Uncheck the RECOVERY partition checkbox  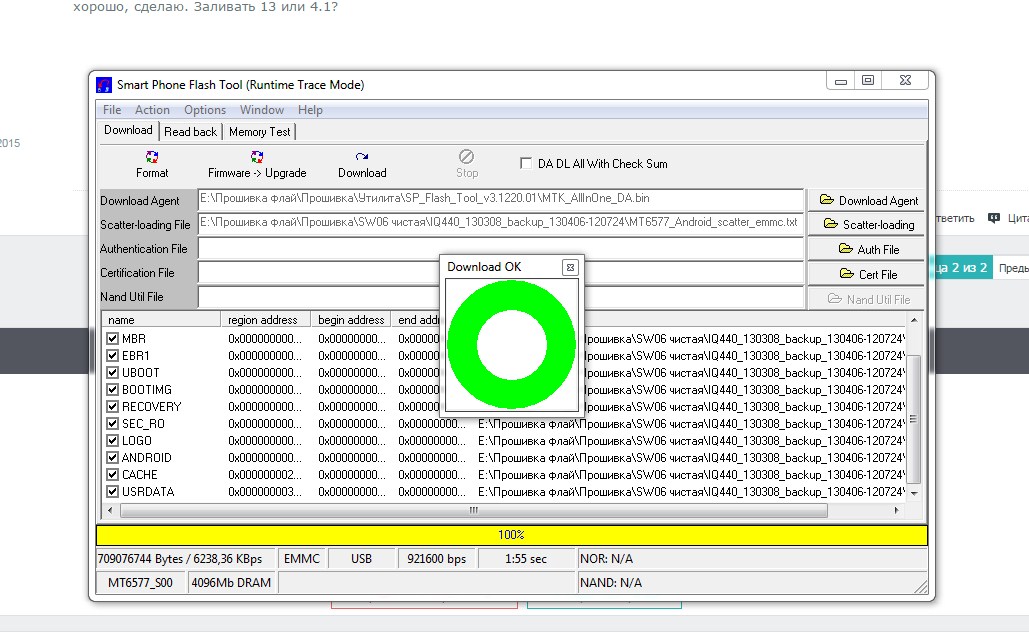click(113, 407)
